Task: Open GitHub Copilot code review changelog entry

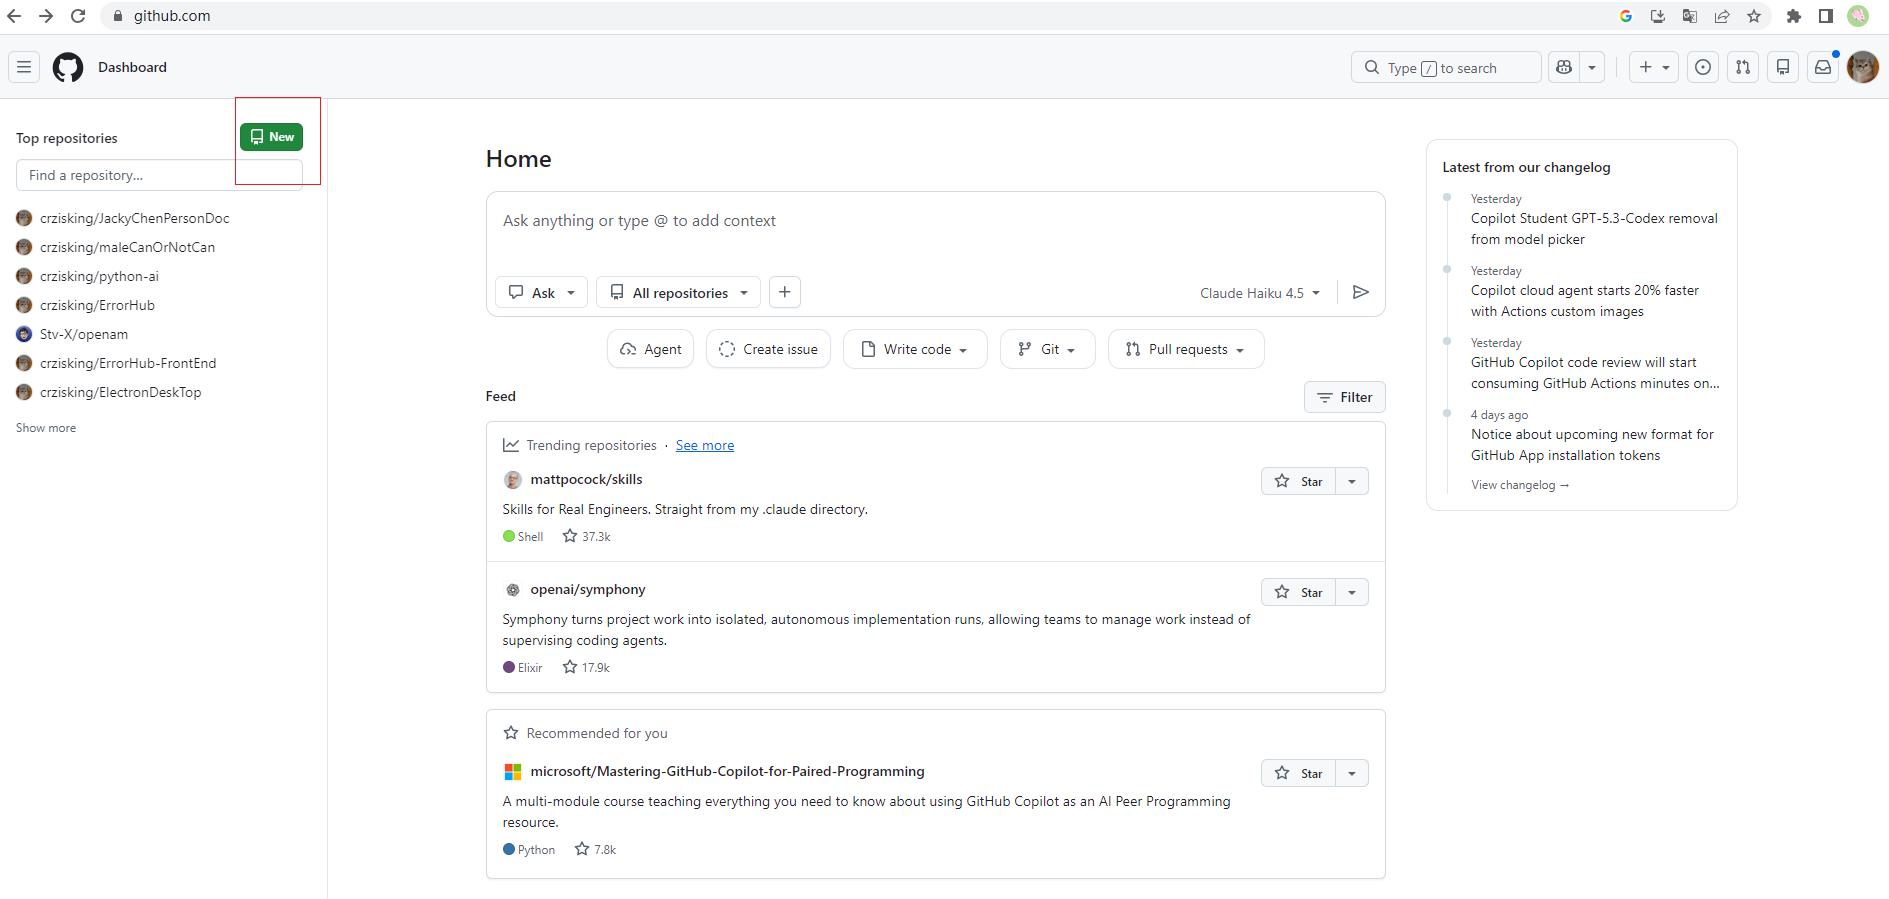Action: 1595,373
